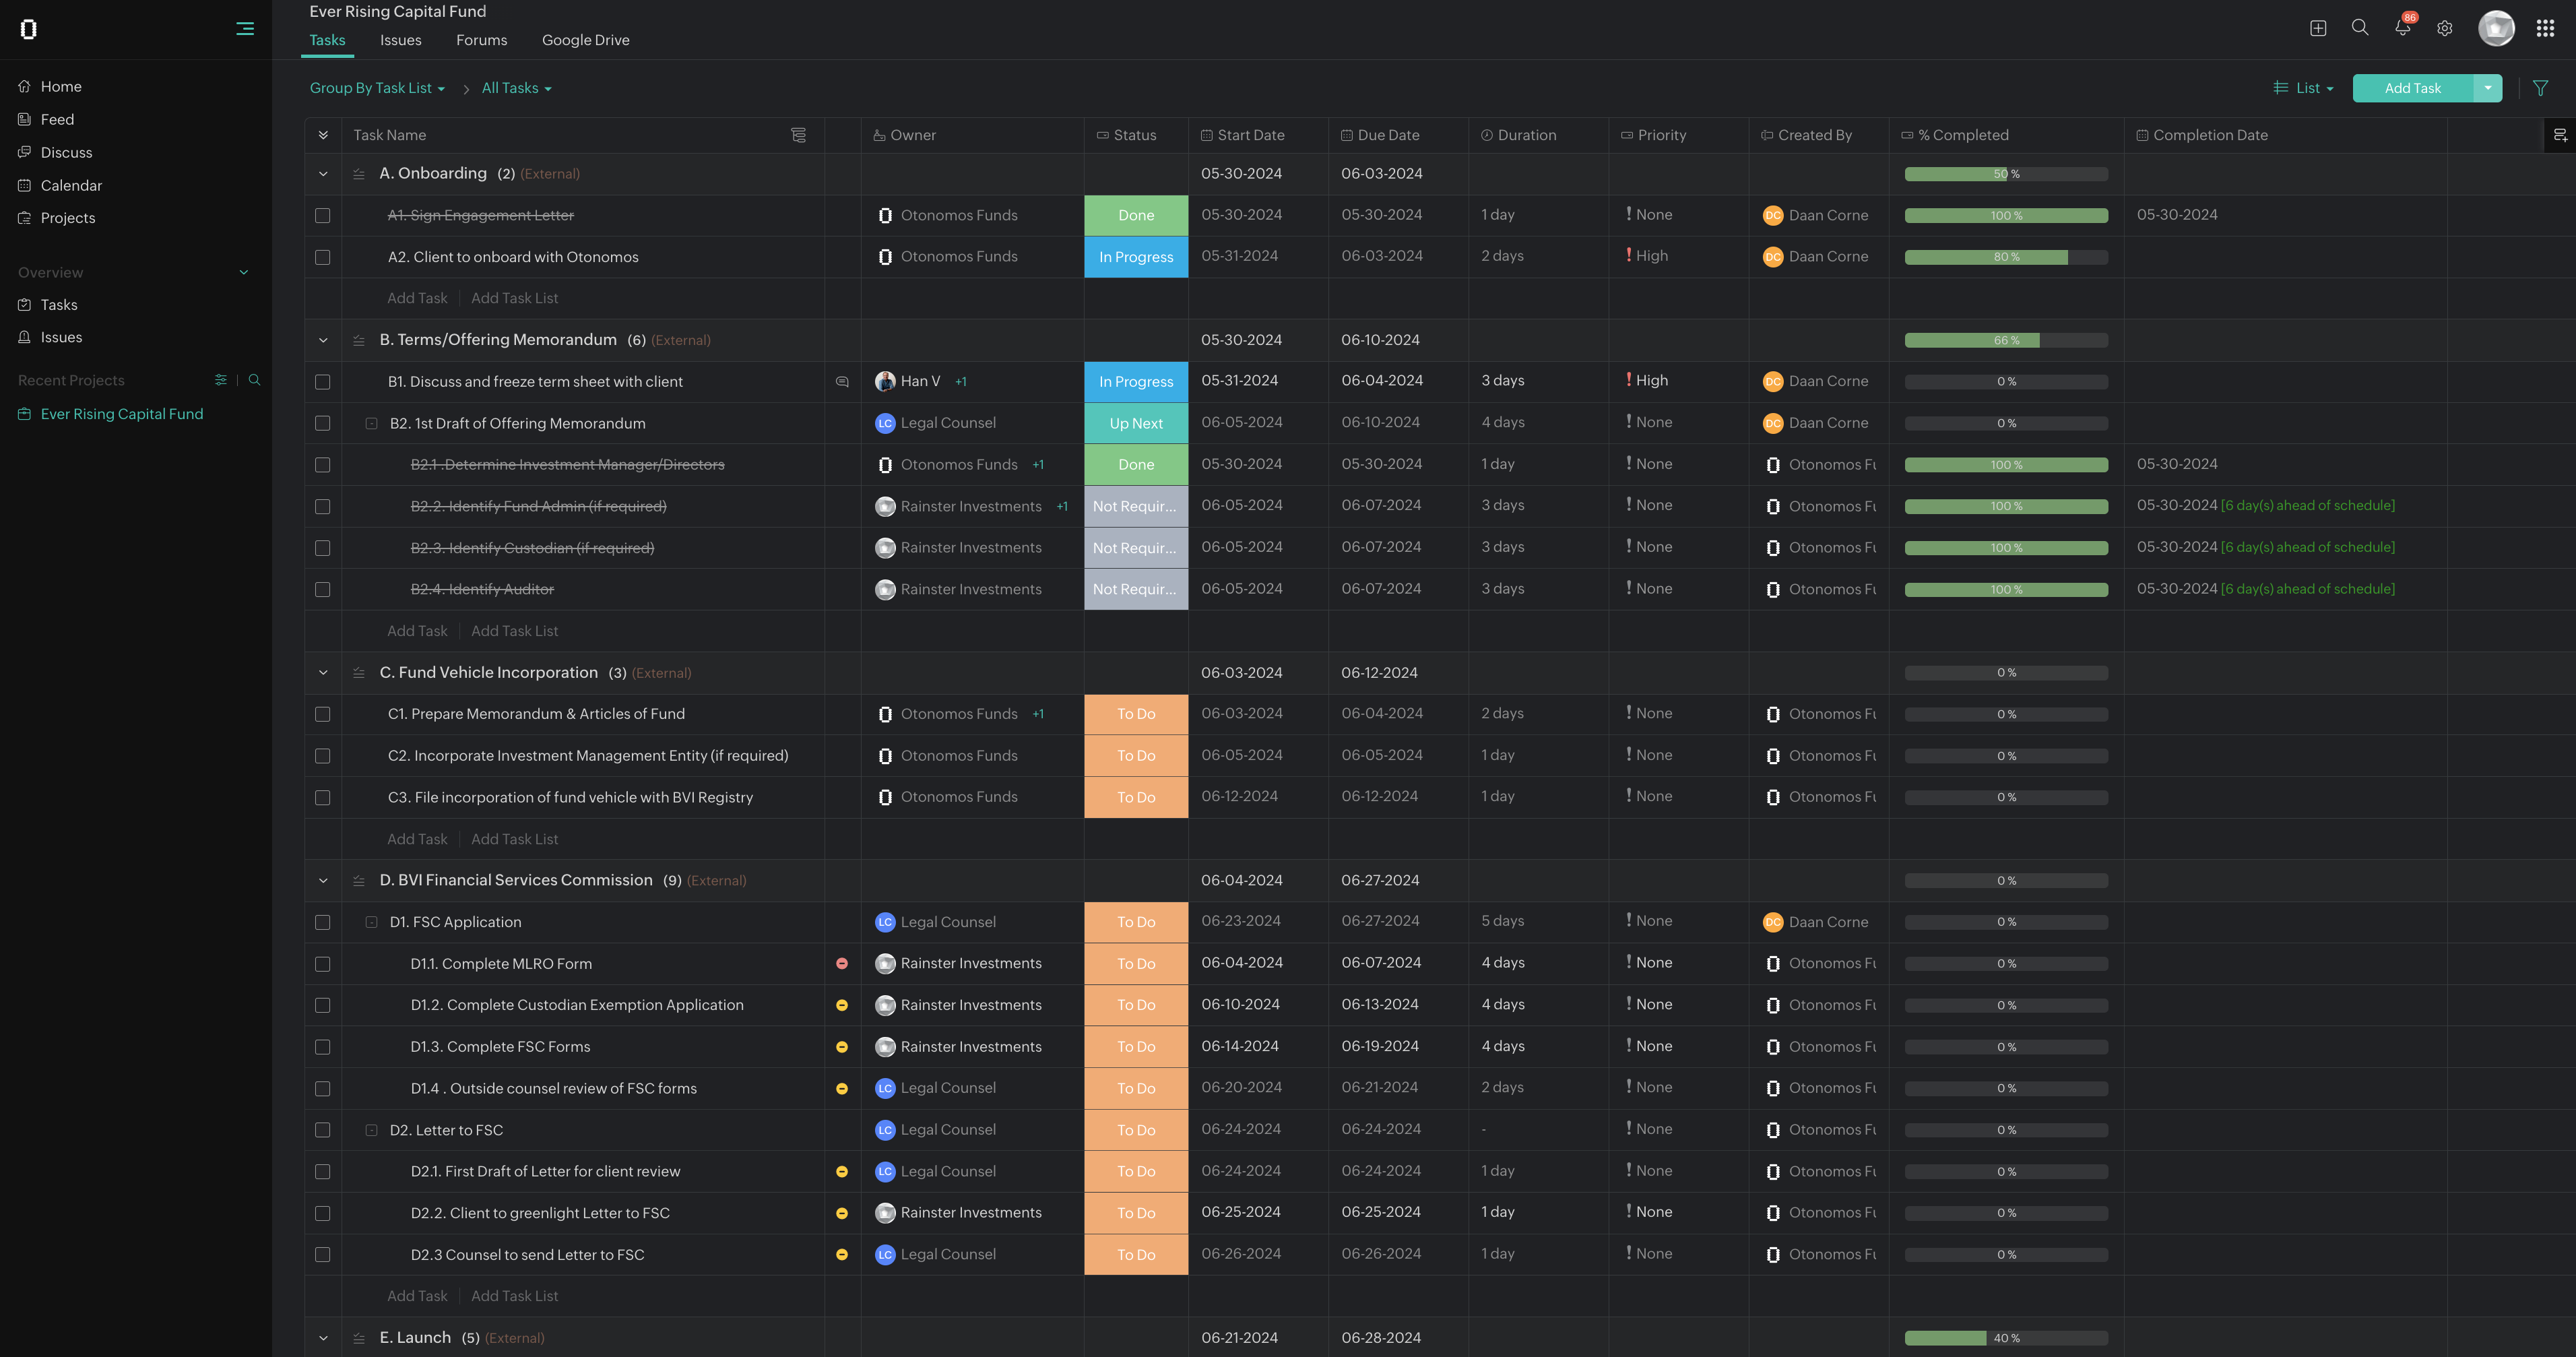Click the search icon in the top bar
This screenshot has height=1357, width=2576.
coord(2360,28)
